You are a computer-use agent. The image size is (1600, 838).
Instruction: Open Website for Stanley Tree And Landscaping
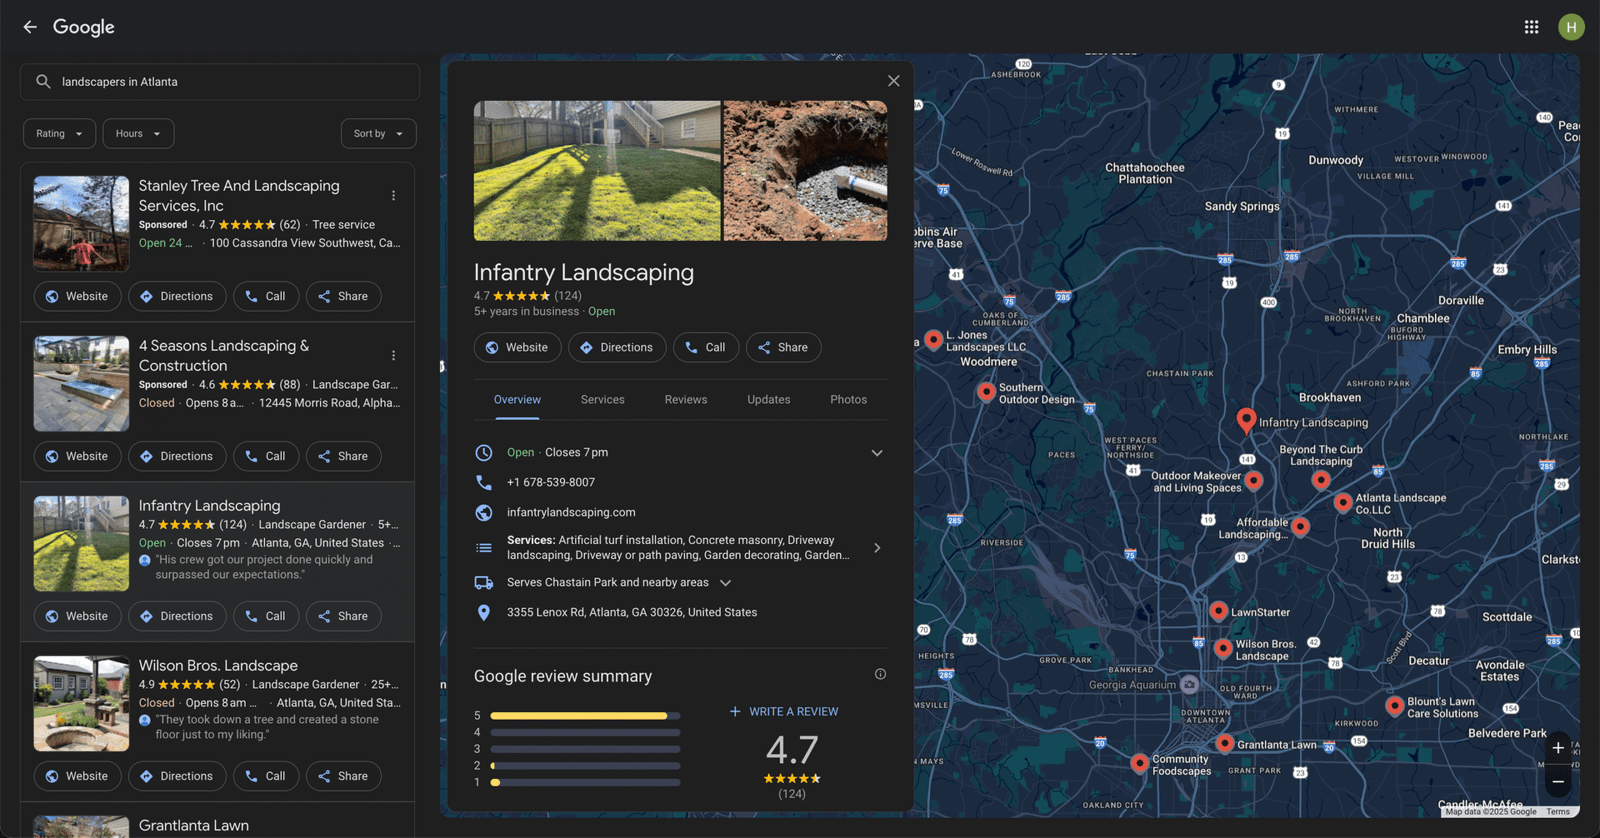click(77, 296)
